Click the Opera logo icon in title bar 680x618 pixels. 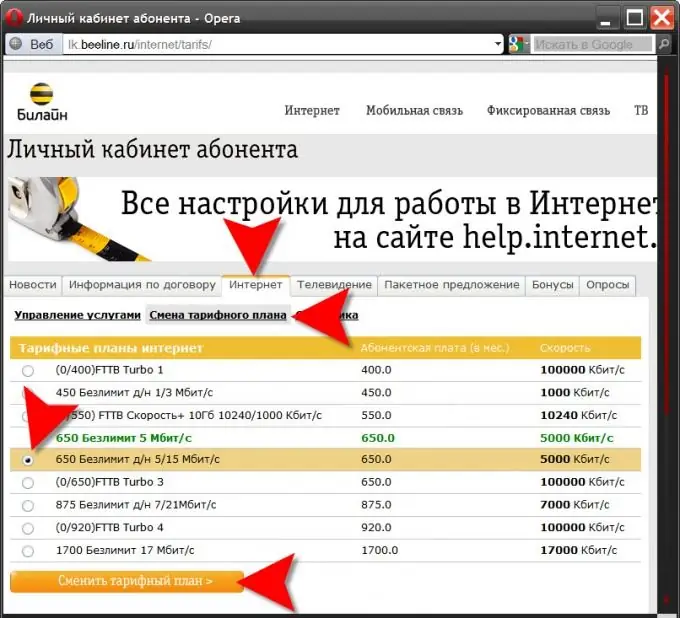point(14,18)
